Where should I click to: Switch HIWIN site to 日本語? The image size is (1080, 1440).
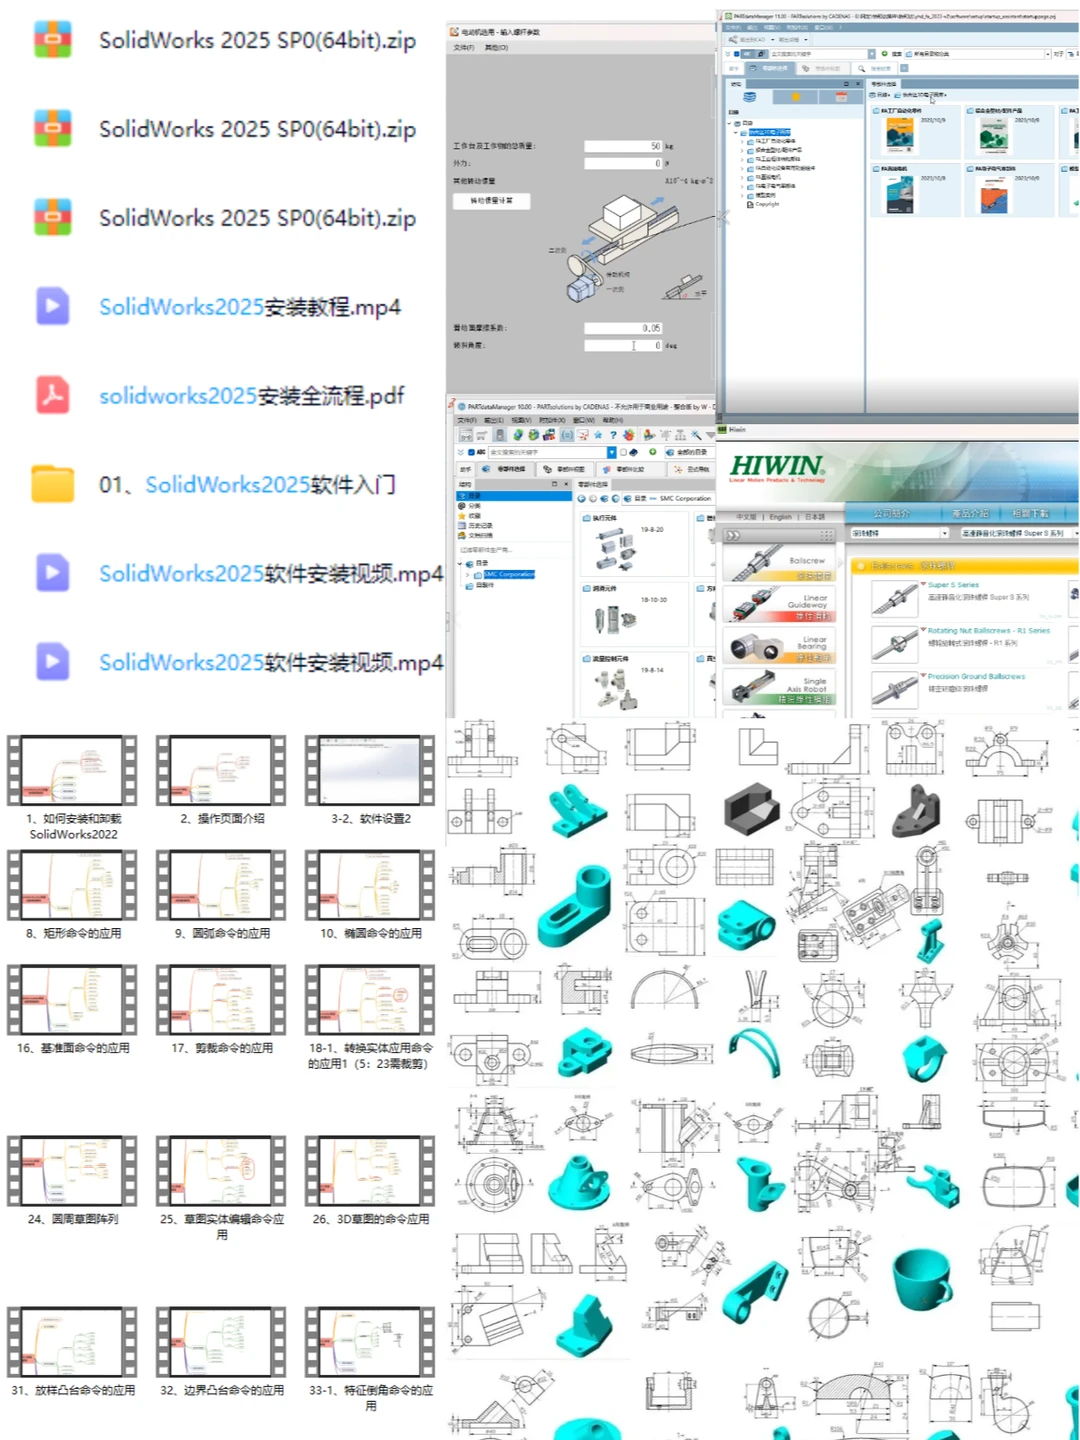point(814,517)
